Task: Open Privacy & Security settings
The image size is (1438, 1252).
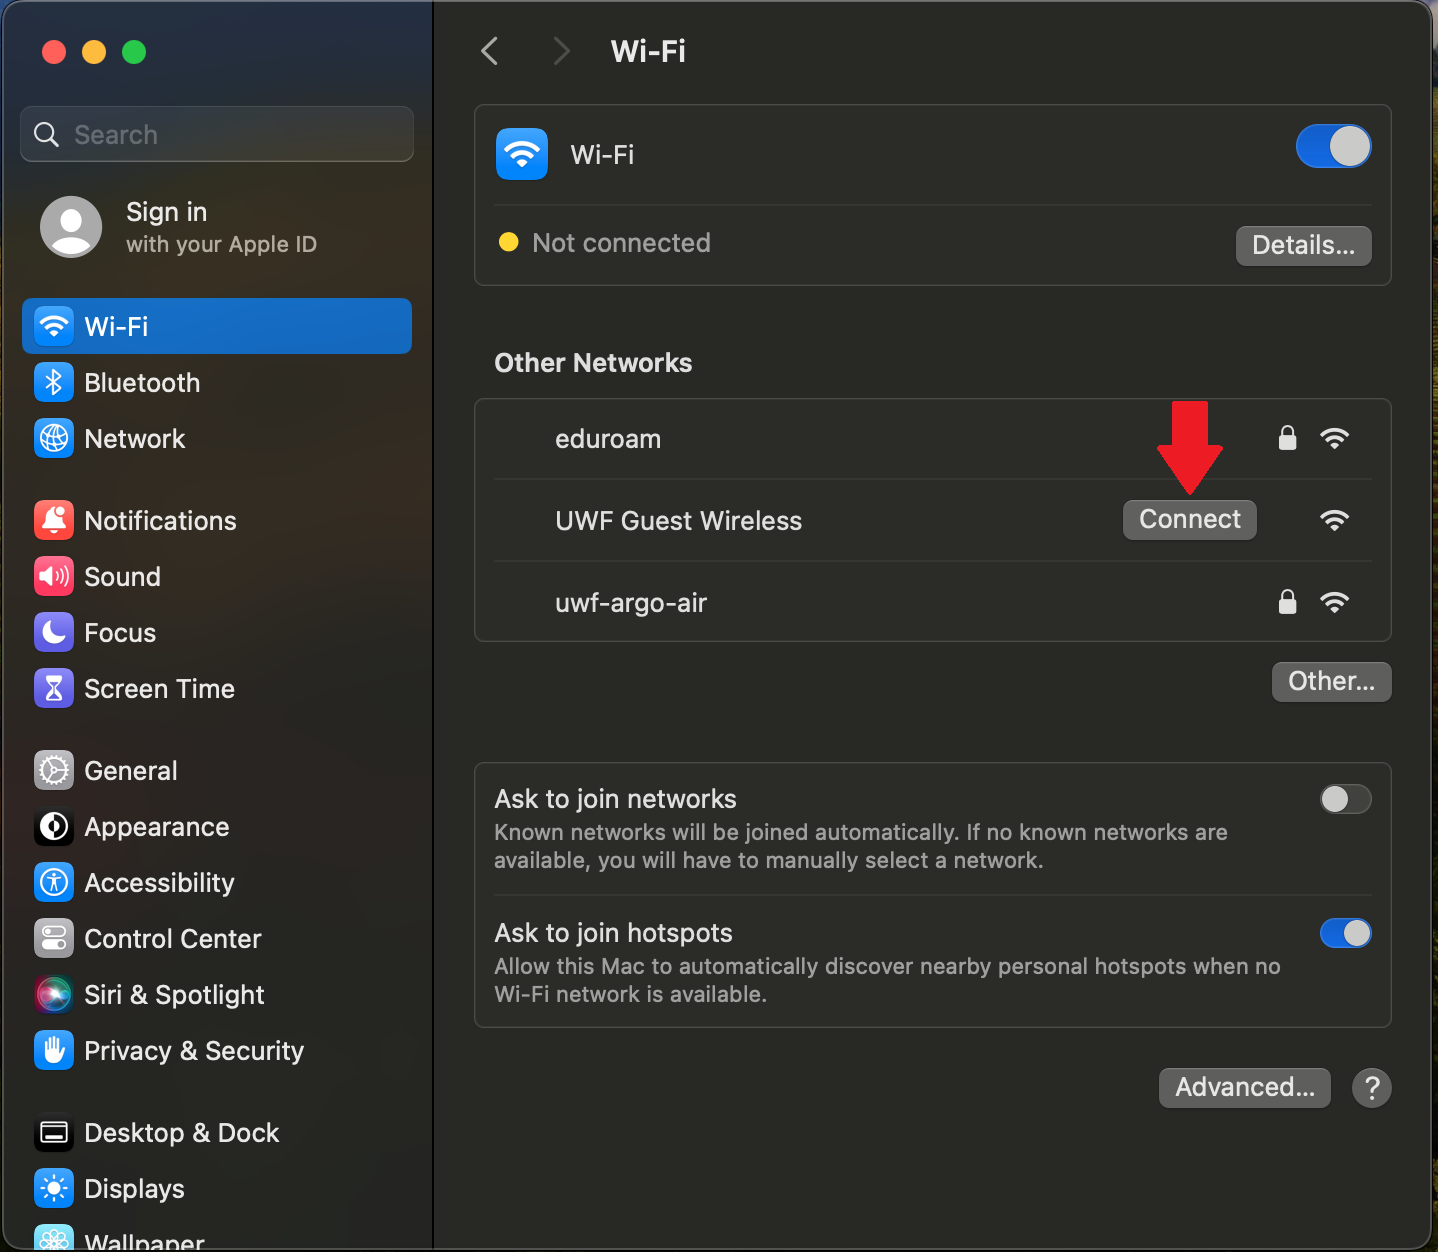Action: (217, 1050)
